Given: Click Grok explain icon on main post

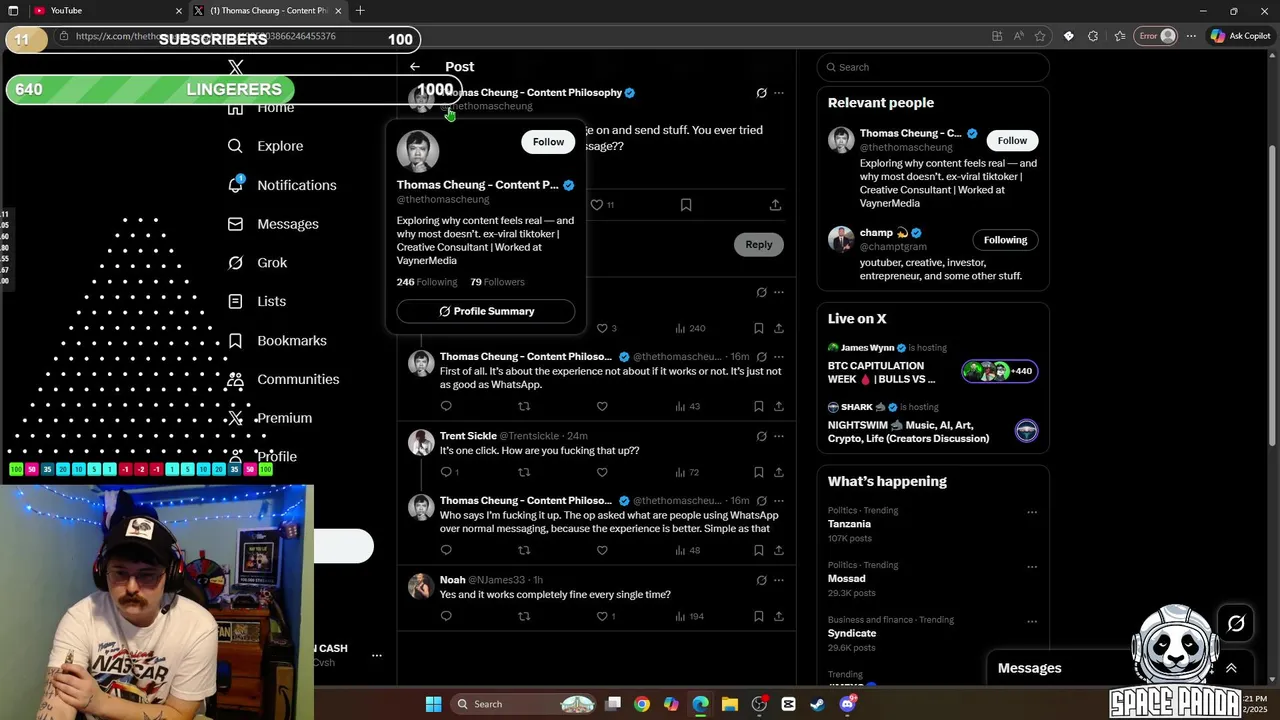Looking at the screenshot, I should tap(761, 93).
